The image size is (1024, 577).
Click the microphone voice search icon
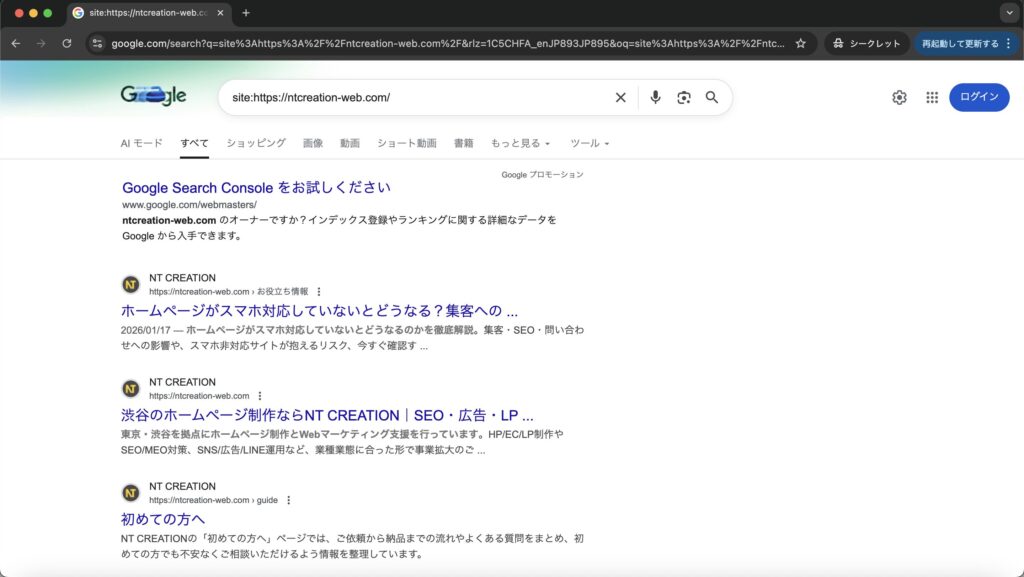pos(655,97)
